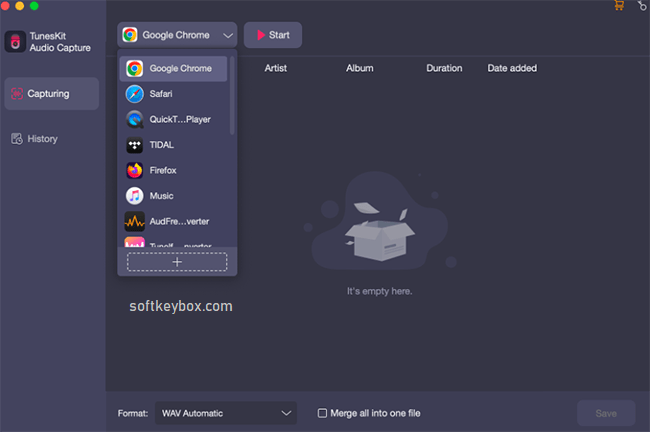Choose Music from the program list

[x=173, y=196]
